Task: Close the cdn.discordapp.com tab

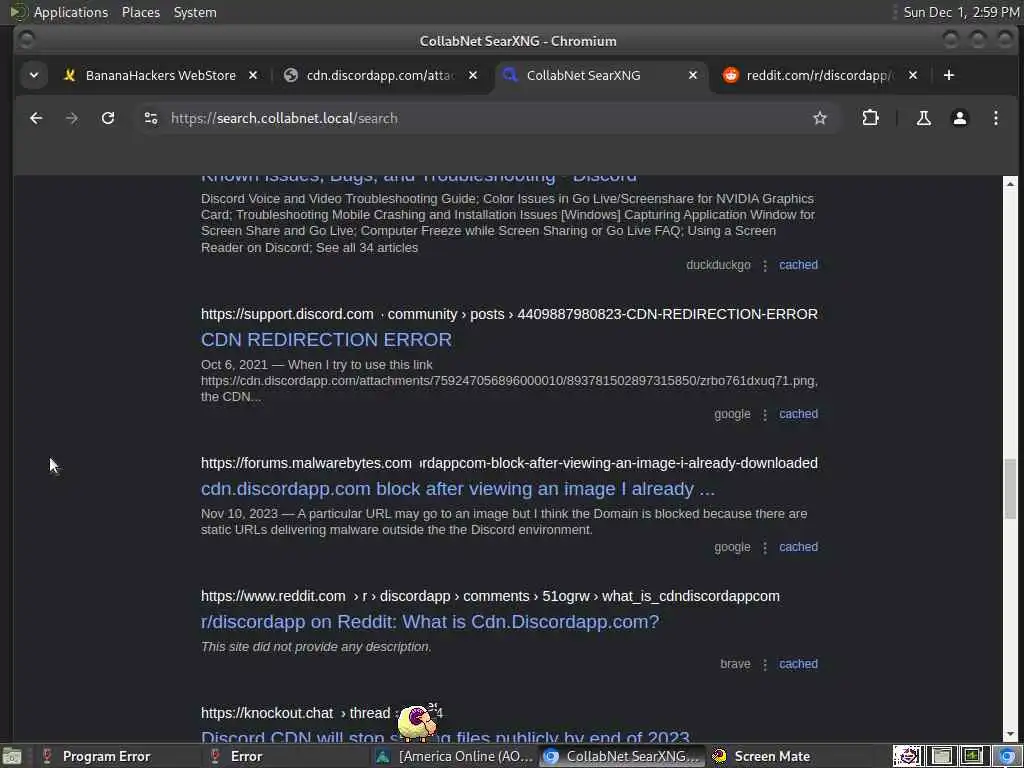Action: (x=473, y=75)
